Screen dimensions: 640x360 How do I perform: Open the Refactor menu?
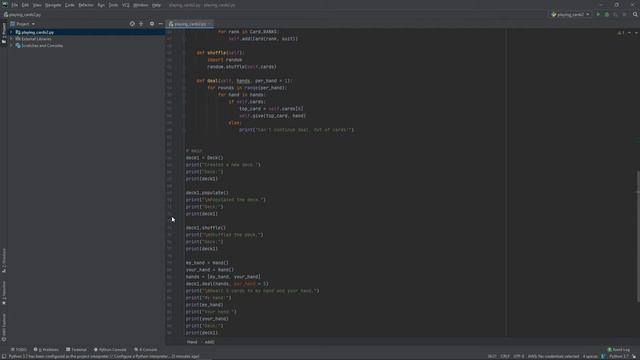86,5
